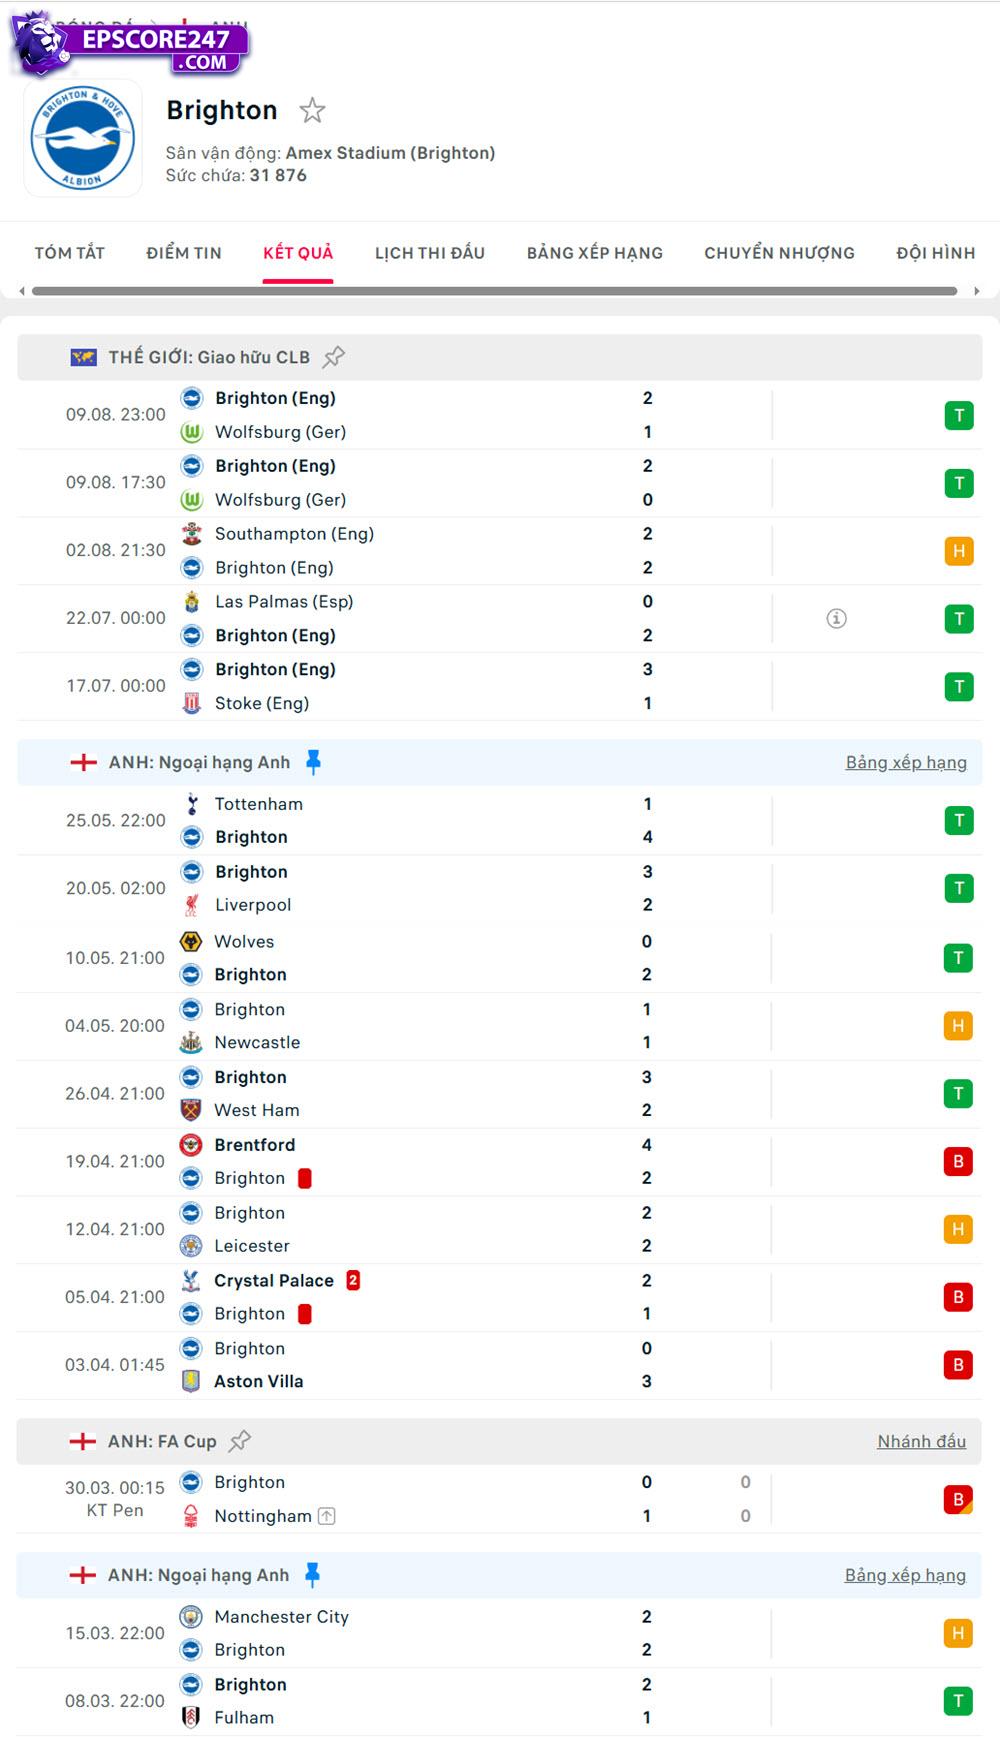Viewport: 1000px width, 1737px height.
Task: Open the CHUYỂN NHƯỢNG tab
Action: [x=779, y=253]
